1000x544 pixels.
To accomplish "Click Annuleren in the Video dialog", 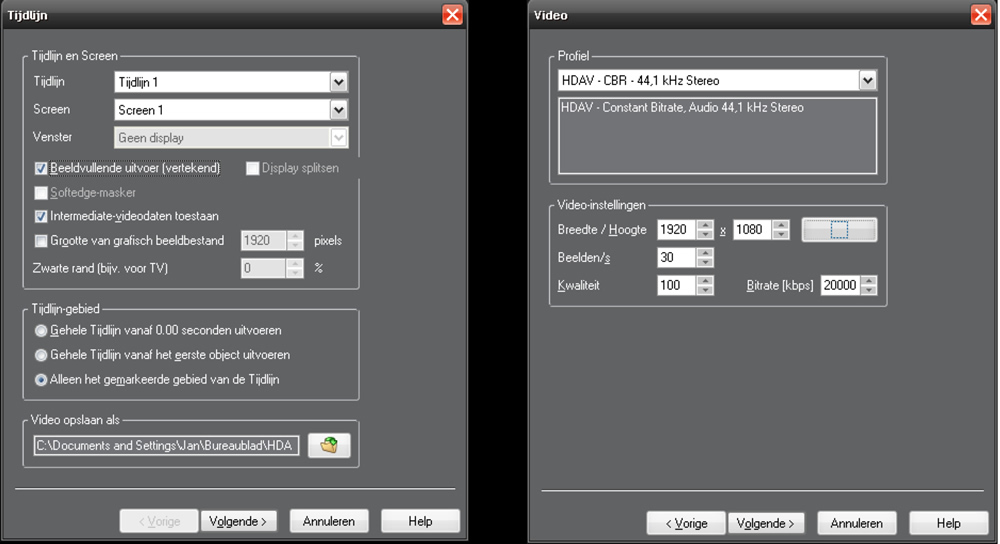I will tap(856, 523).
